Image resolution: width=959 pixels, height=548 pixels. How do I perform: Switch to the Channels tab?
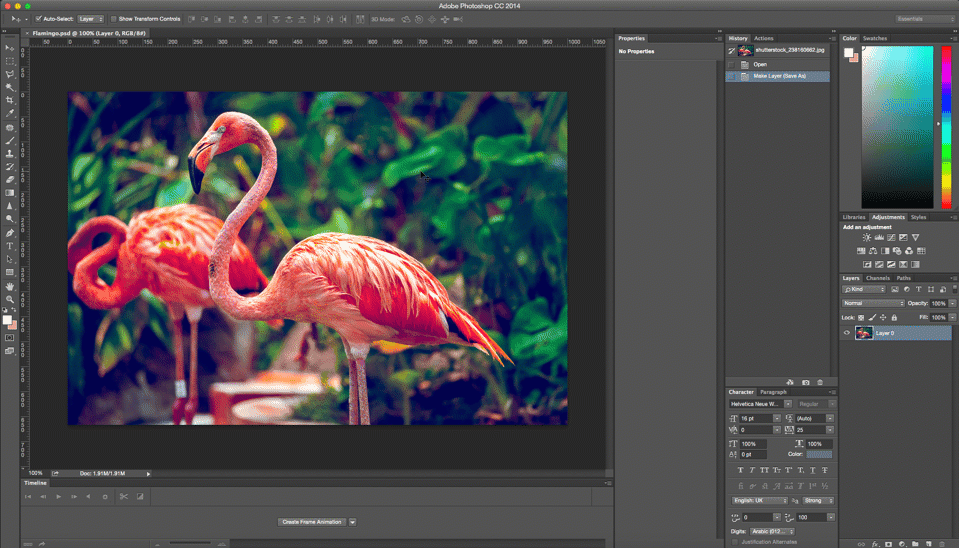(x=878, y=278)
